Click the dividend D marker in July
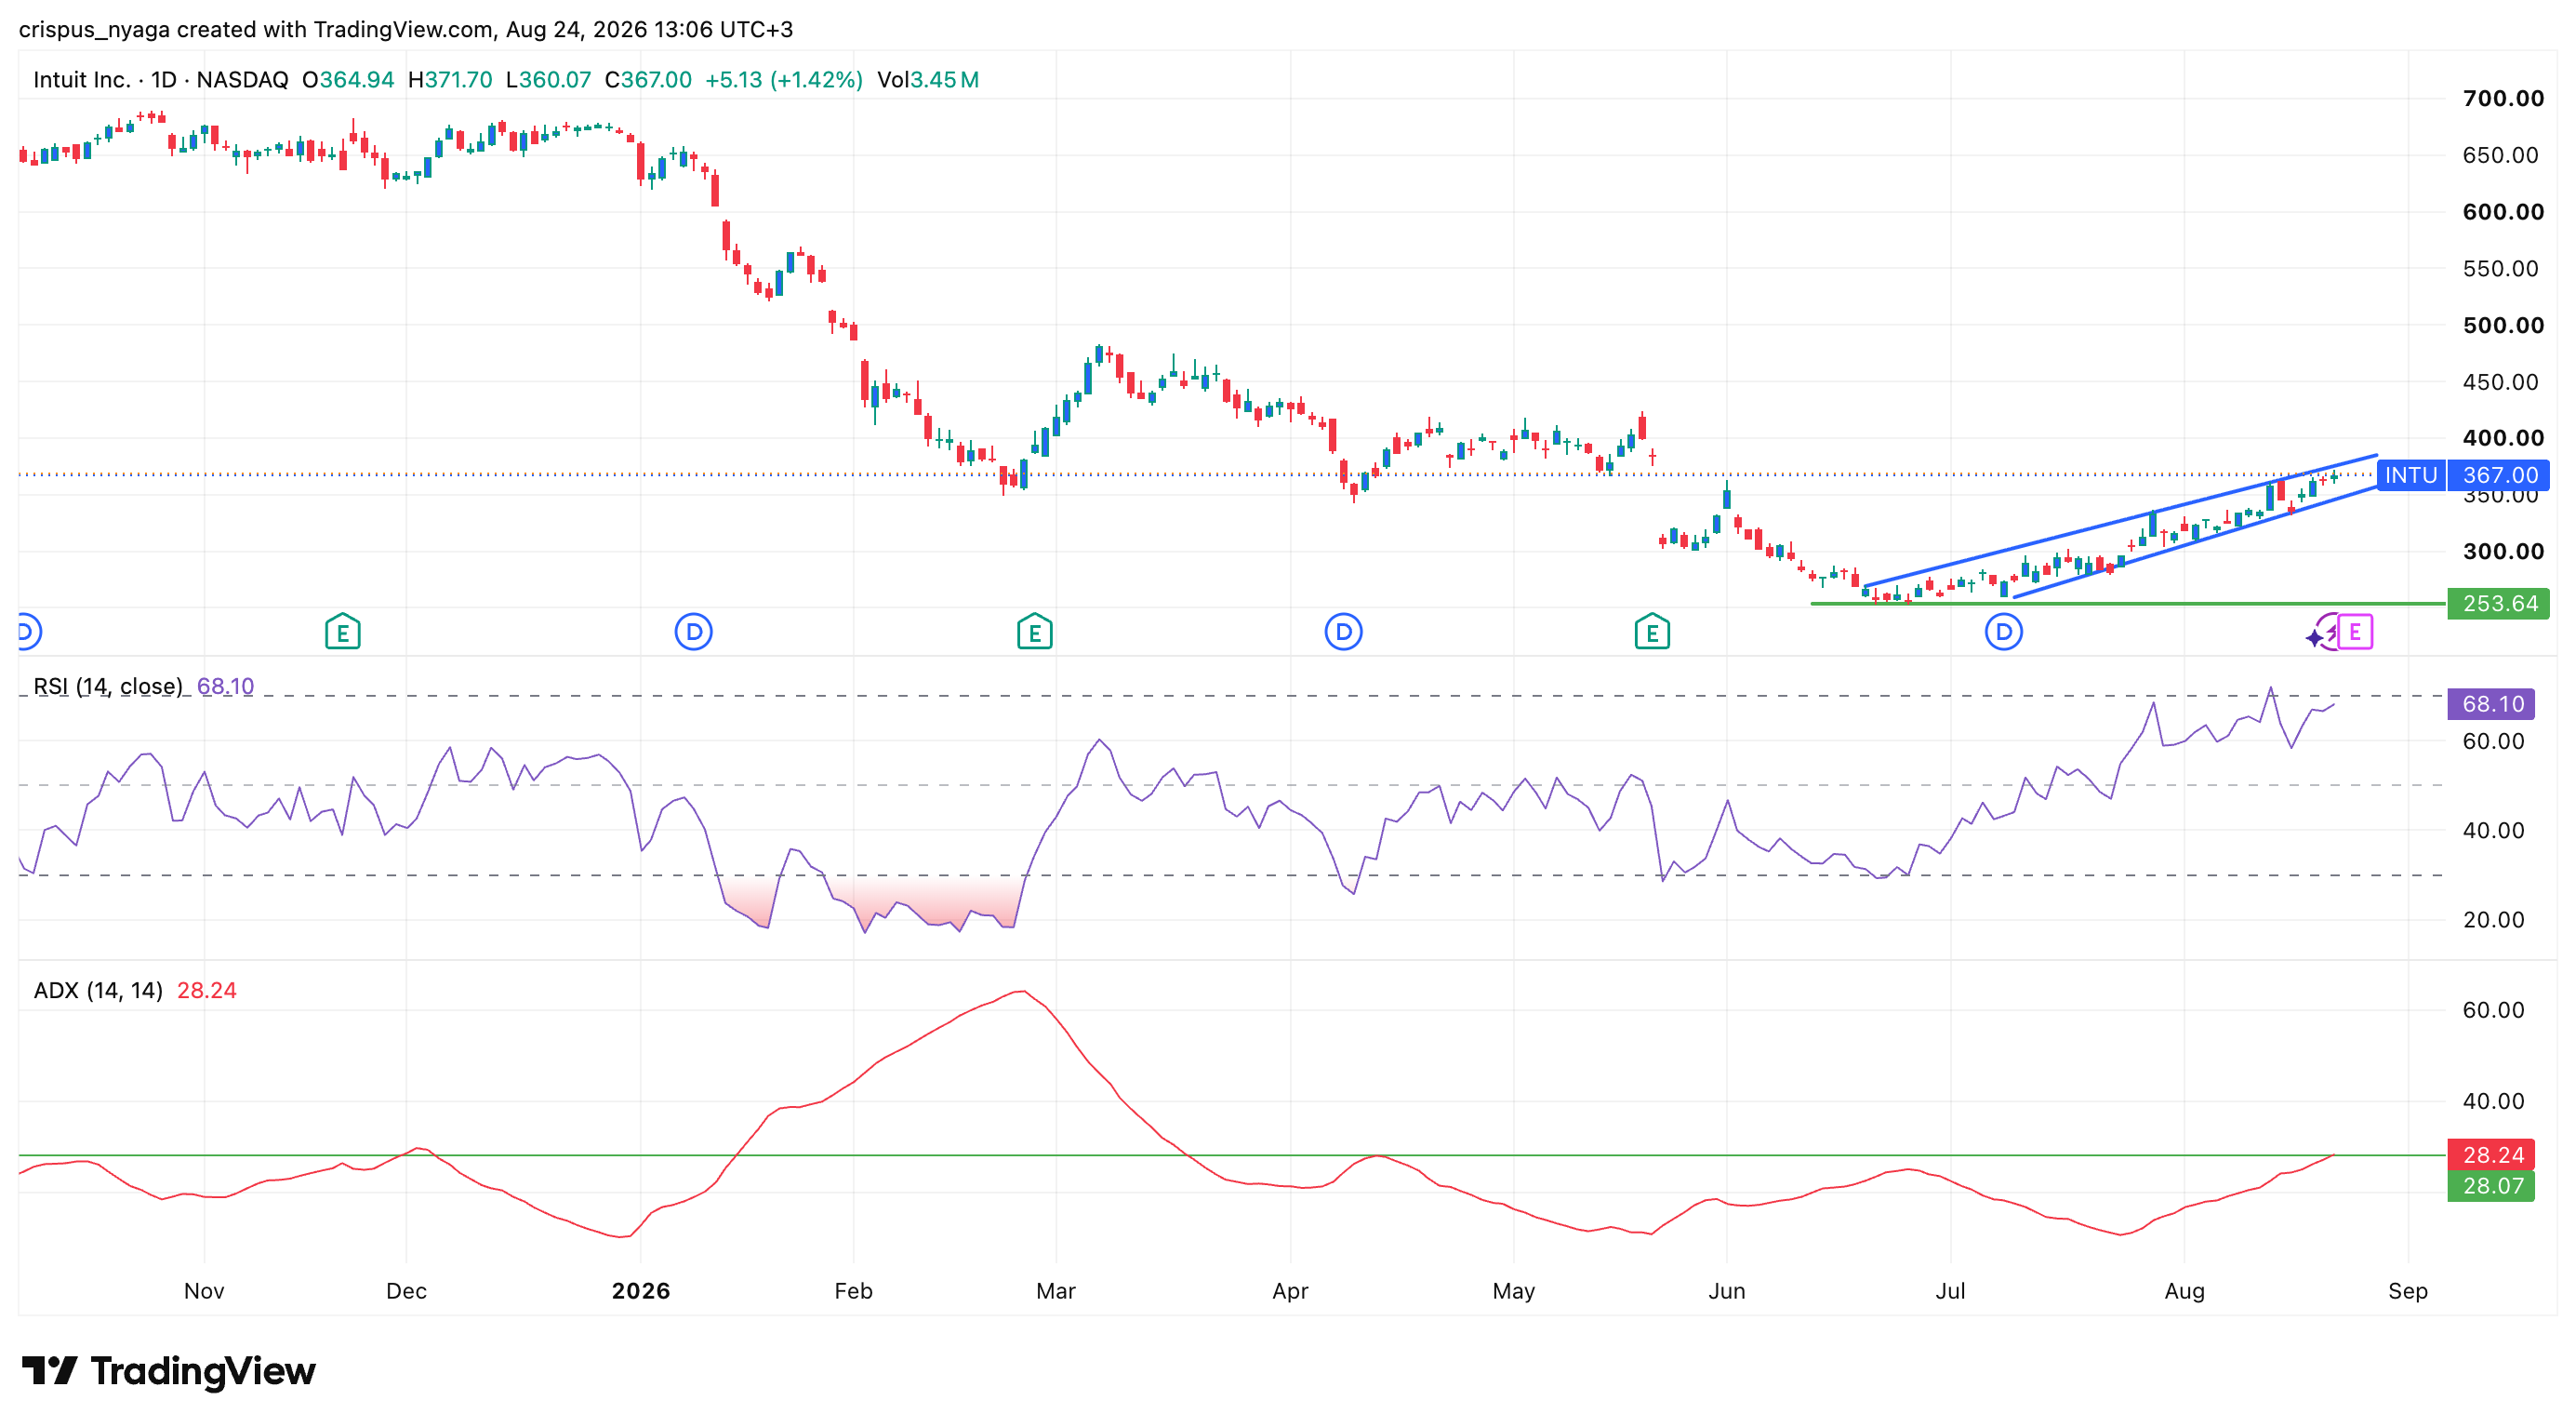2576x1427 pixels. (x=2003, y=632)
